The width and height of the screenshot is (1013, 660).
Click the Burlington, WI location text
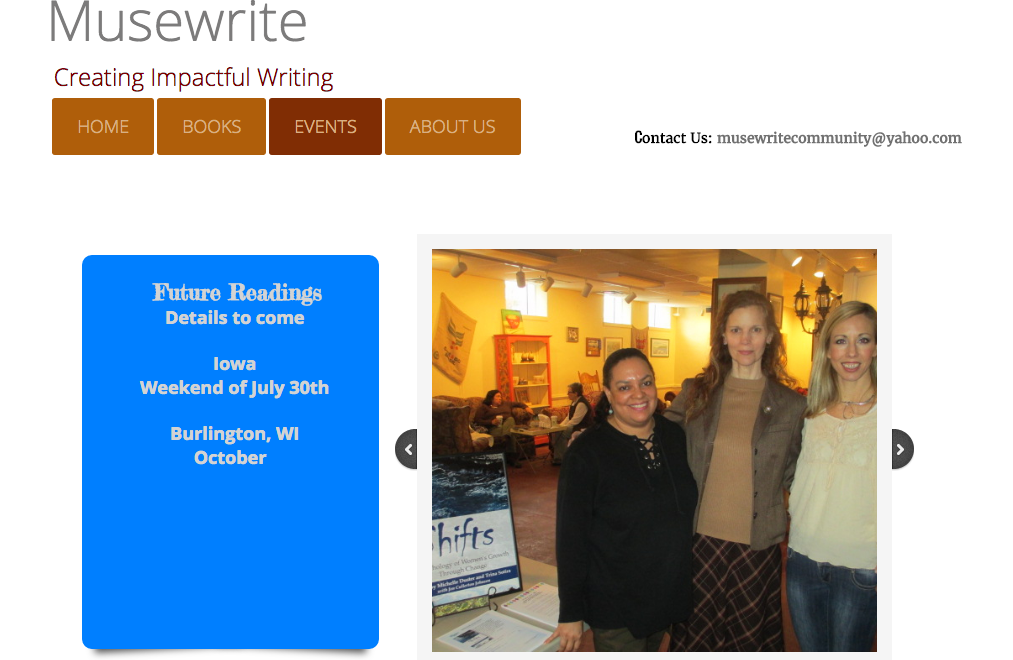[x=235, y=433]
